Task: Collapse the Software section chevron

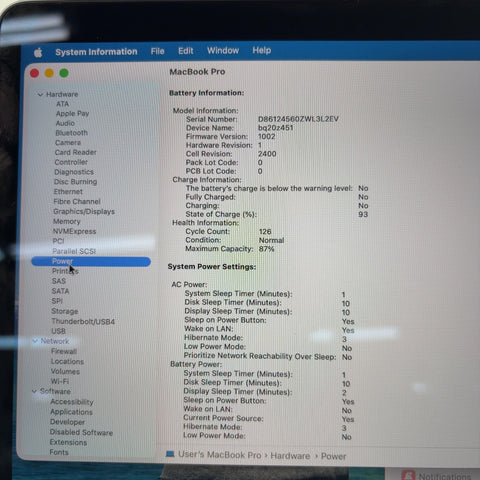Action: [34, 391]
